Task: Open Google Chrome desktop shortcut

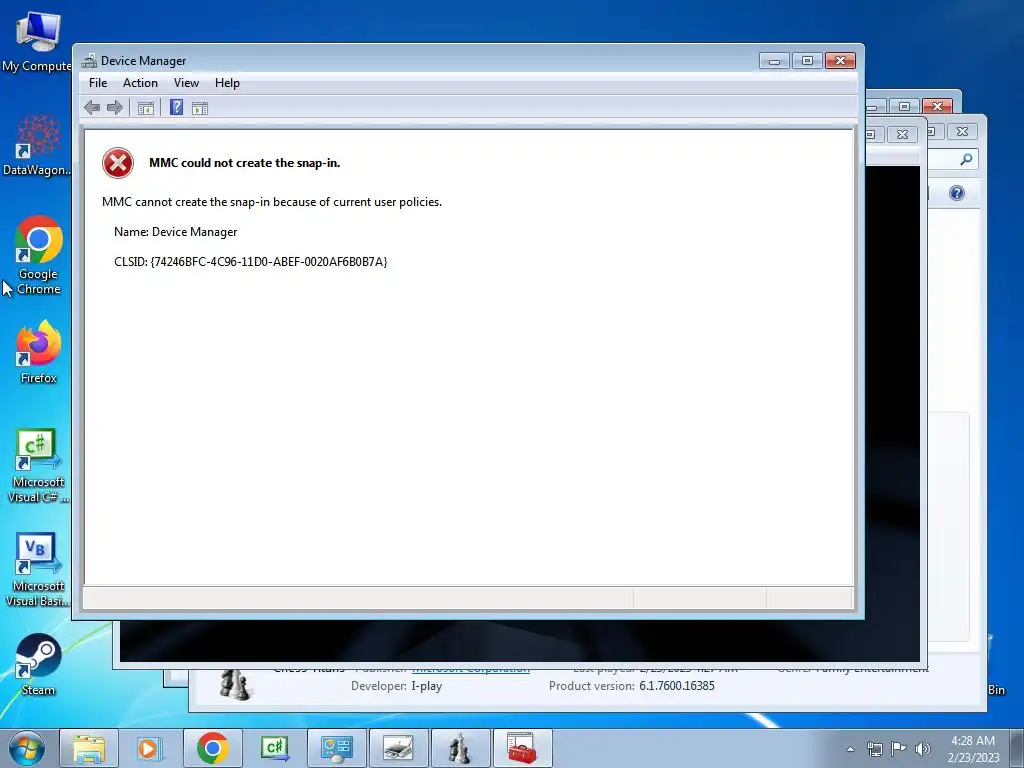Action: (x=39, y=255)
